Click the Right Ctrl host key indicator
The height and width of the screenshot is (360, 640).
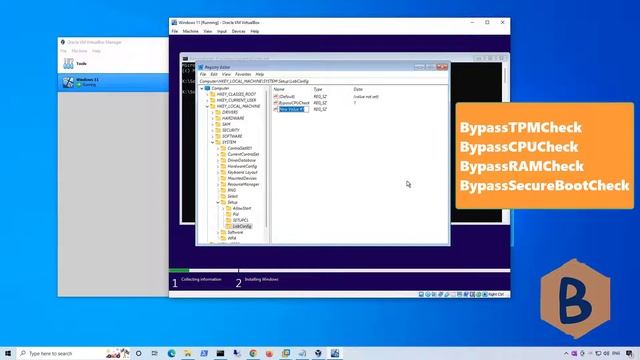[496, 294]
